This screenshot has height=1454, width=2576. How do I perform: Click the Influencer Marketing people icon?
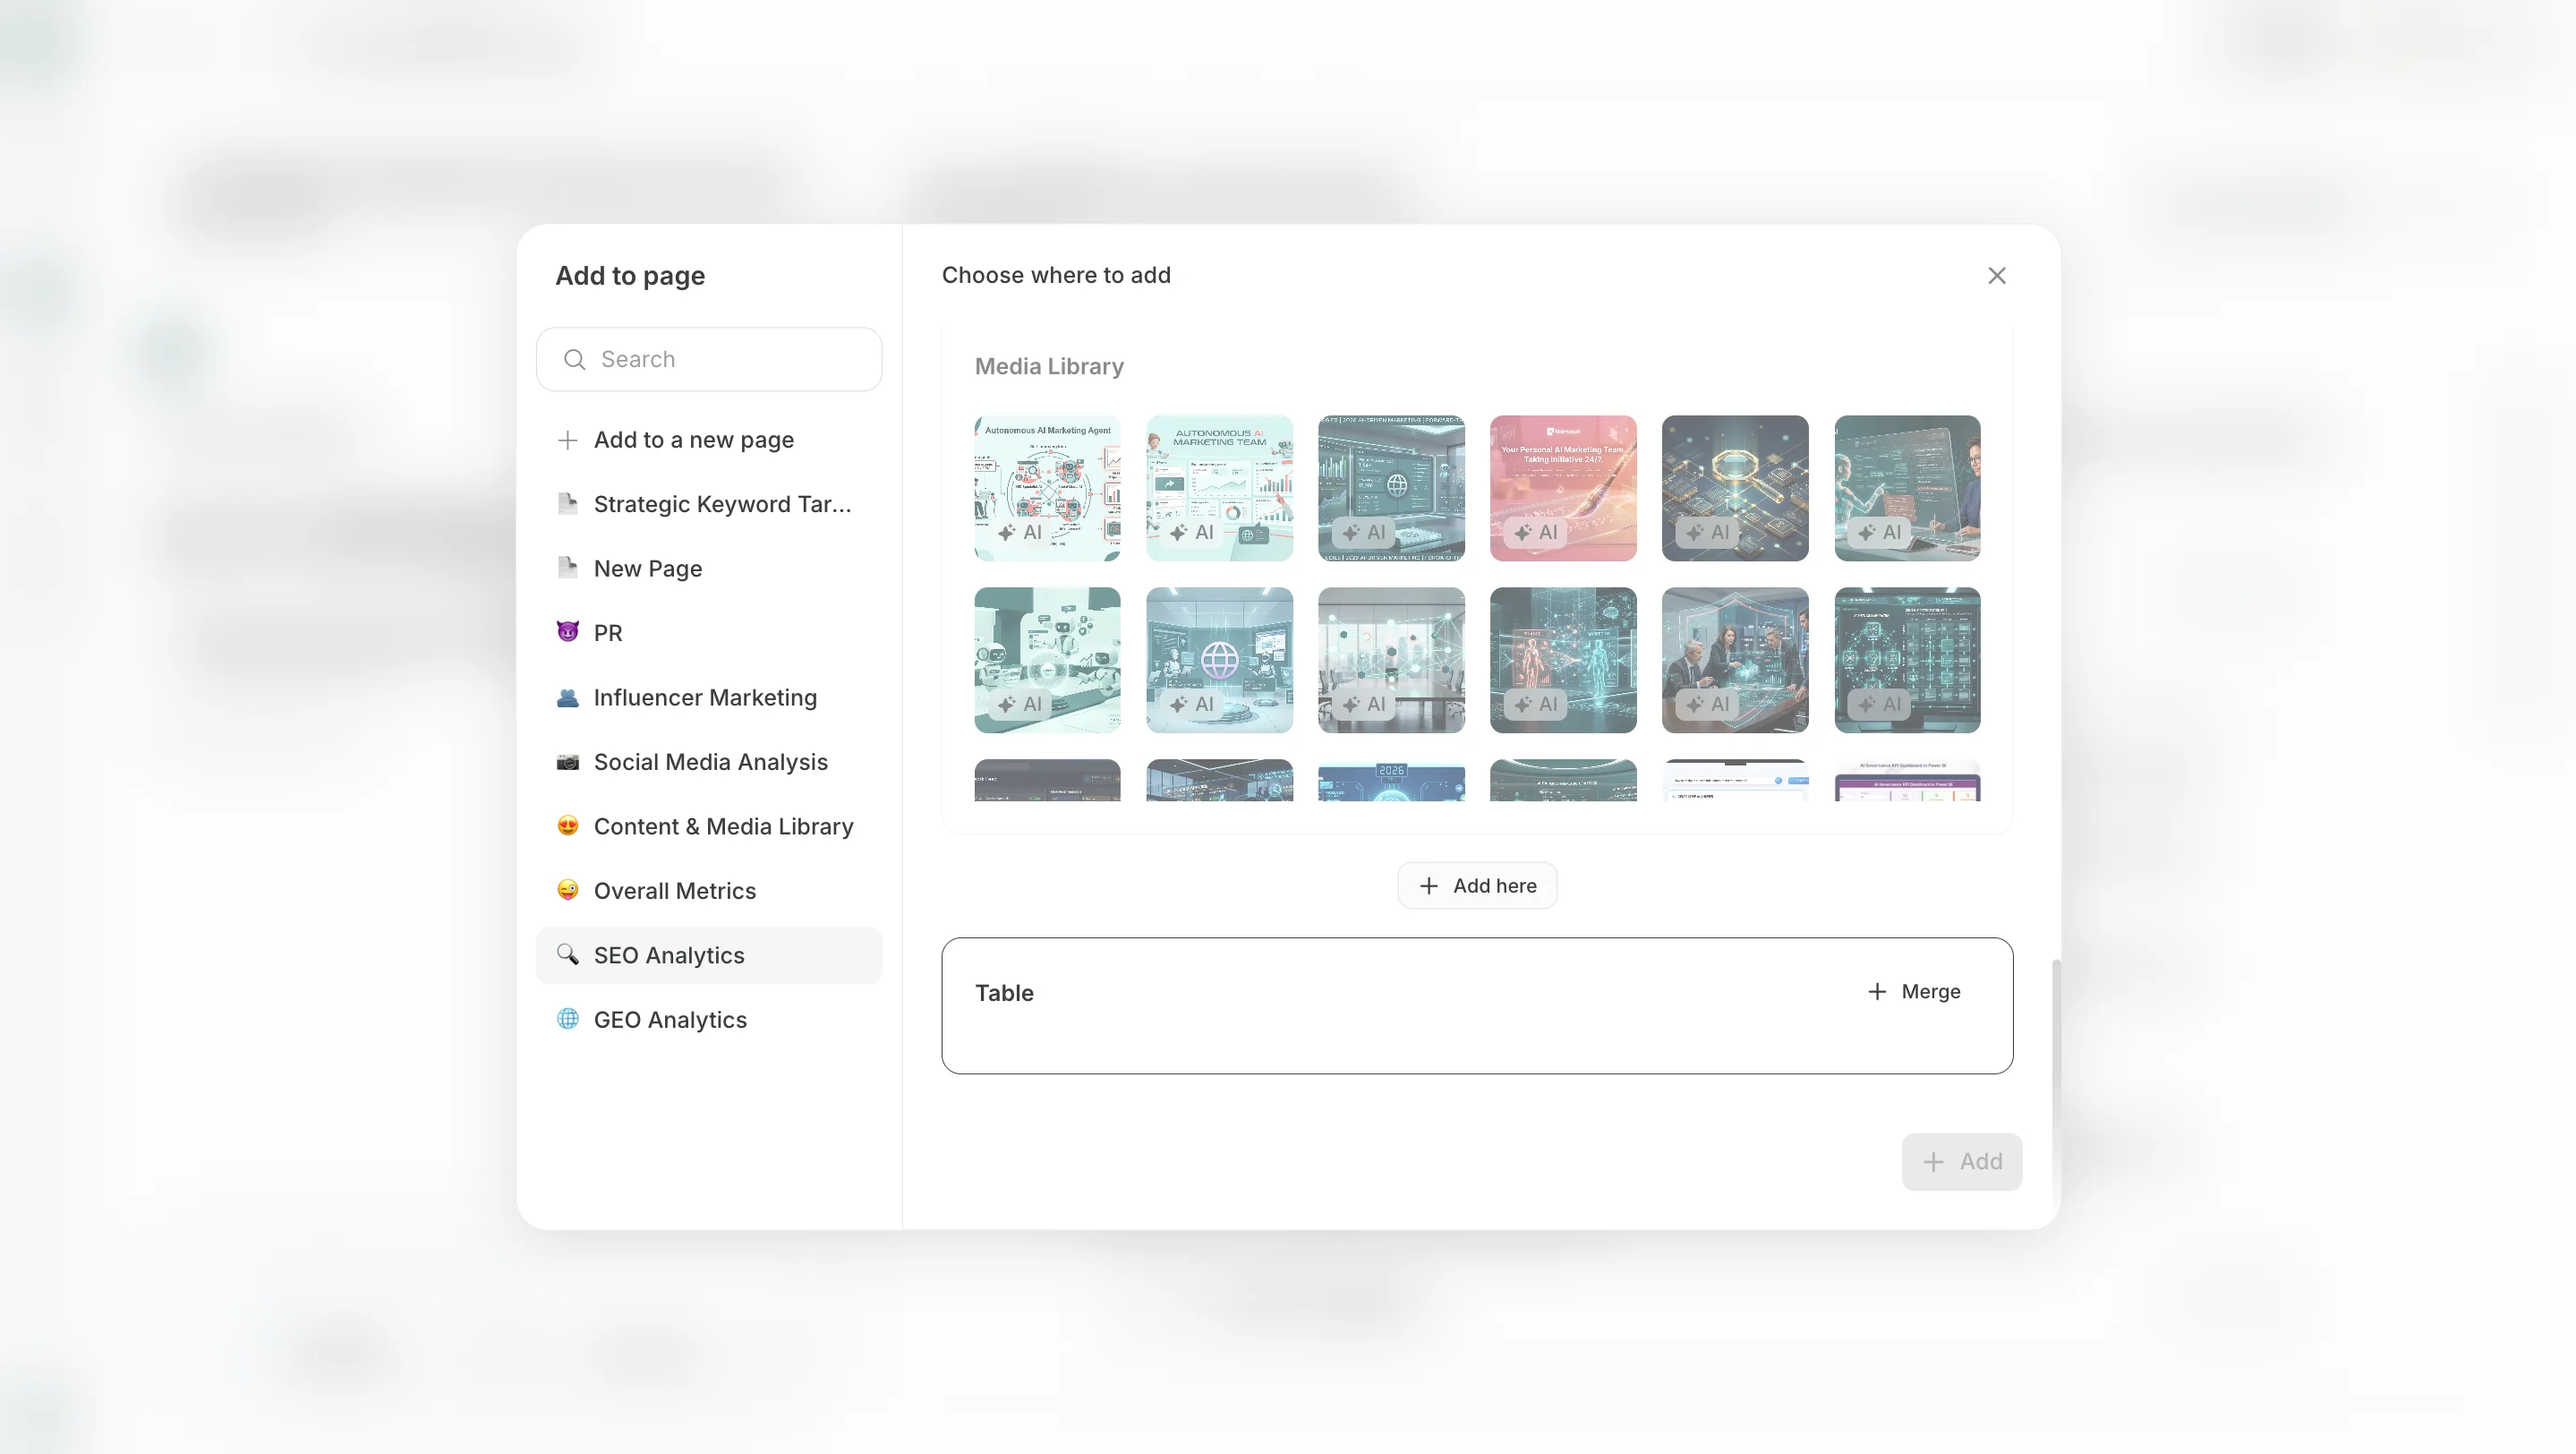click(567, 697)
